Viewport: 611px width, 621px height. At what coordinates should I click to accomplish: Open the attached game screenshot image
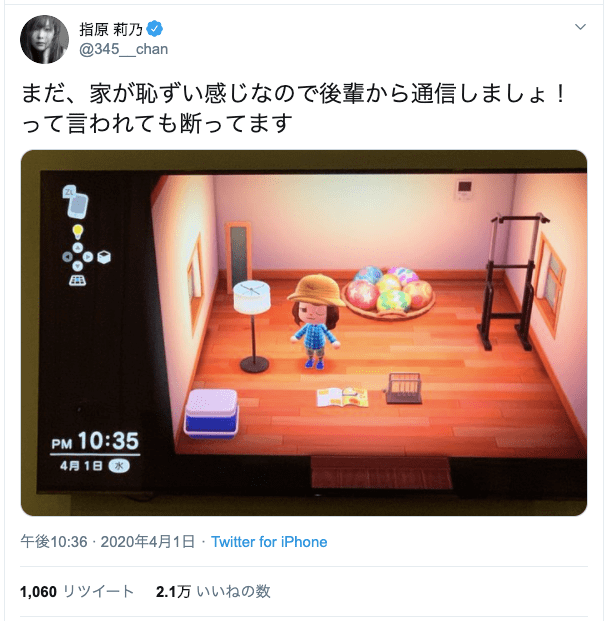304,333
